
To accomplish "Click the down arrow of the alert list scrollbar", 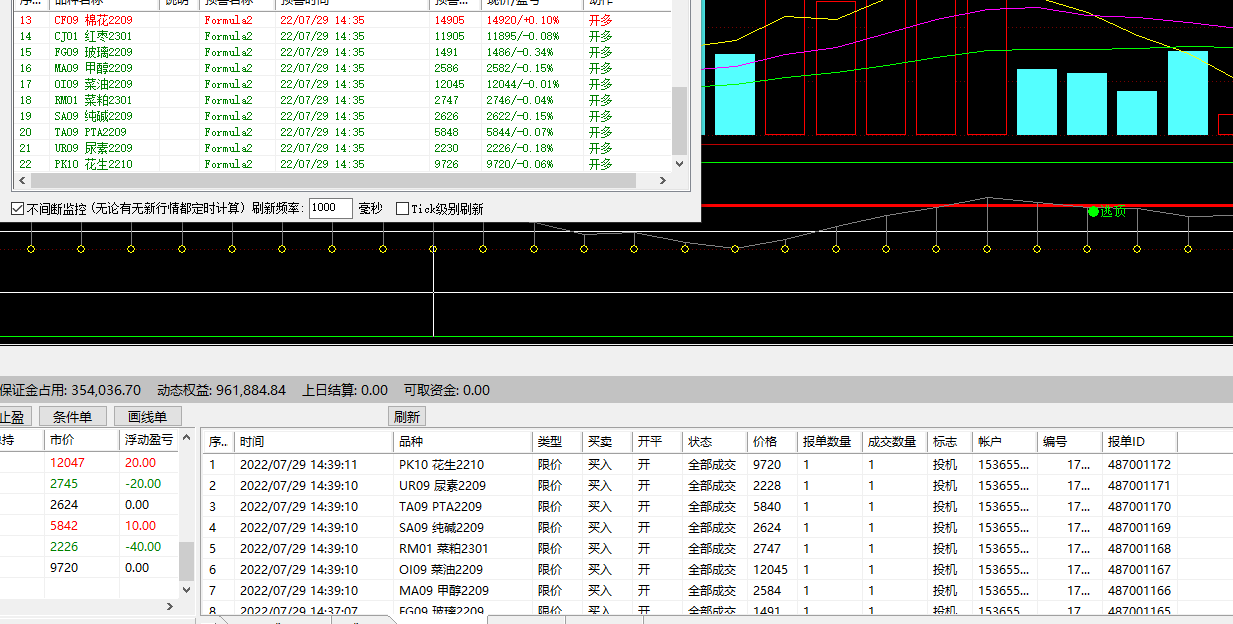I will [x=679, y=163].
